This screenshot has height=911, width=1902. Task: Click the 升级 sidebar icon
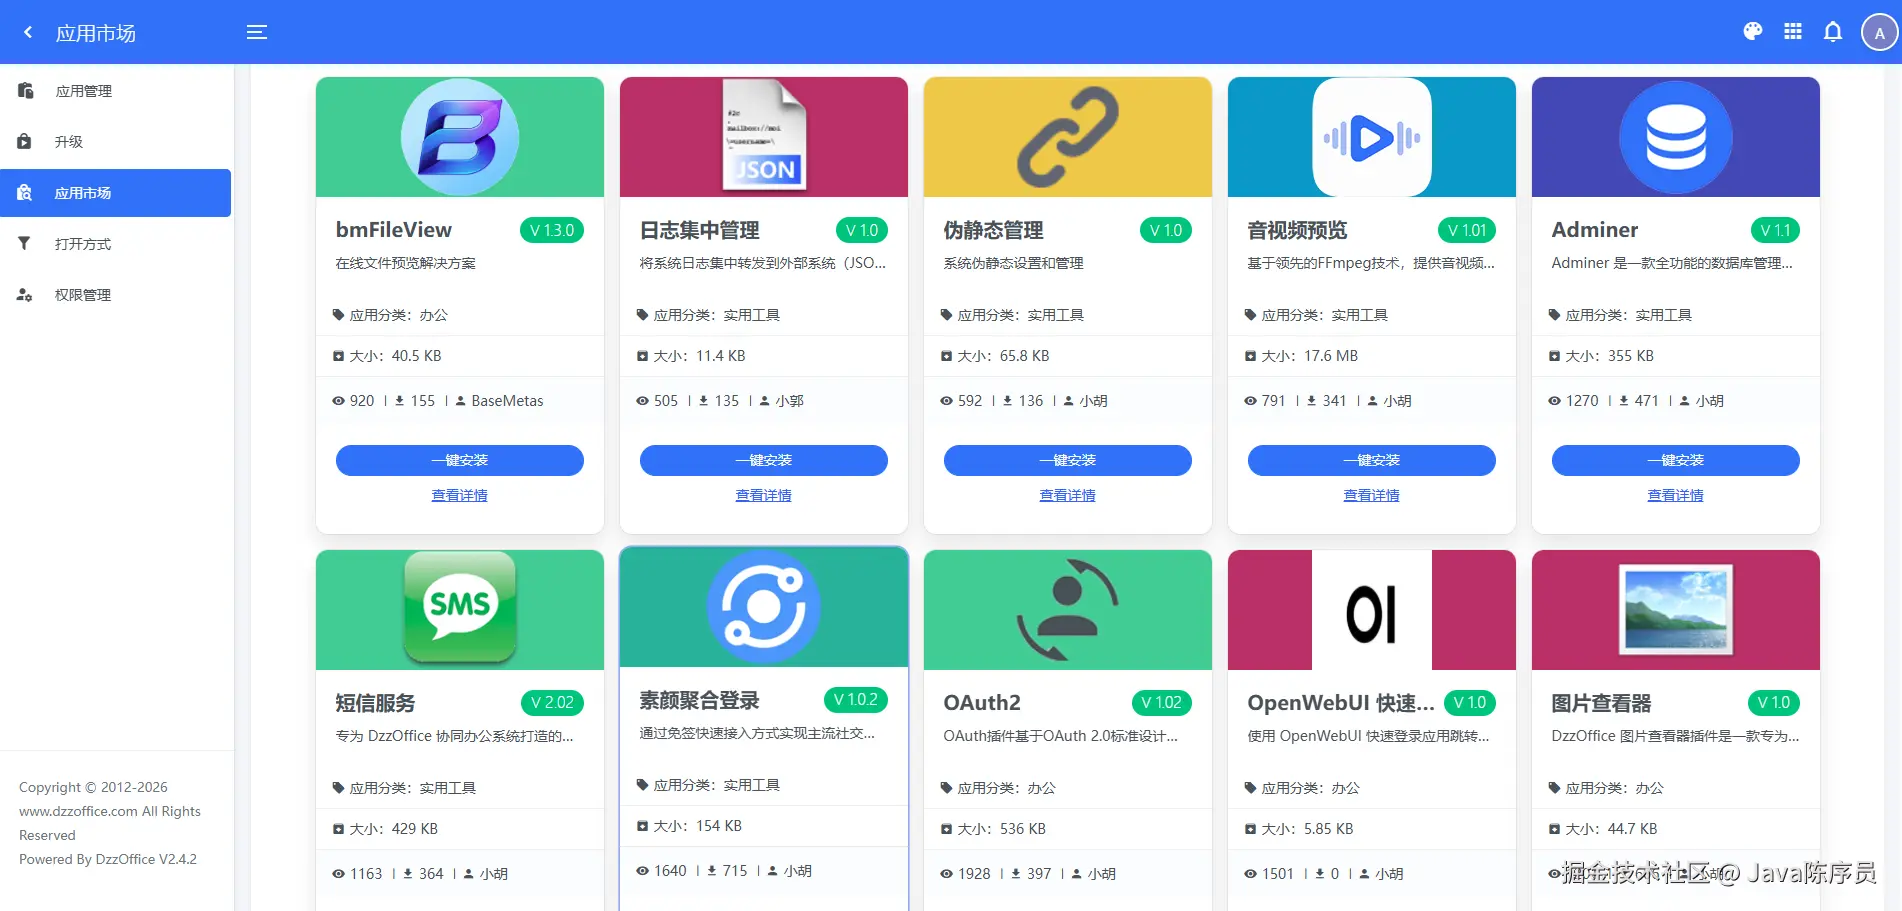tap(25, 142)
